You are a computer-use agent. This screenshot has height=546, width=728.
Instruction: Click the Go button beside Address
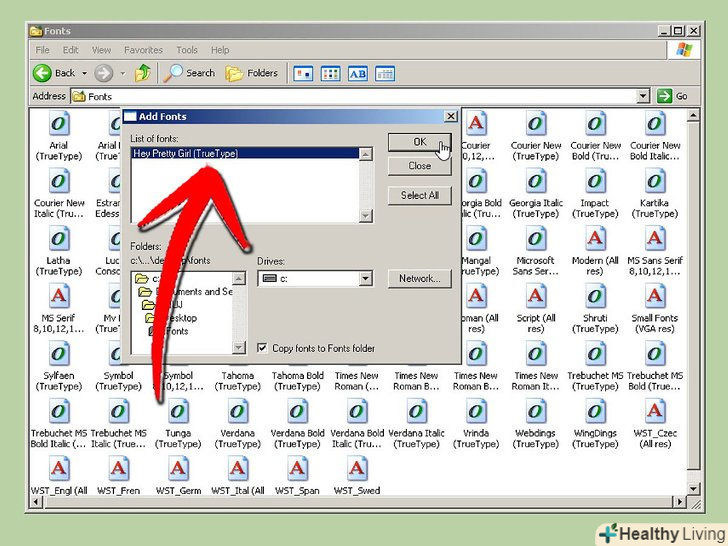pos(672,96)
